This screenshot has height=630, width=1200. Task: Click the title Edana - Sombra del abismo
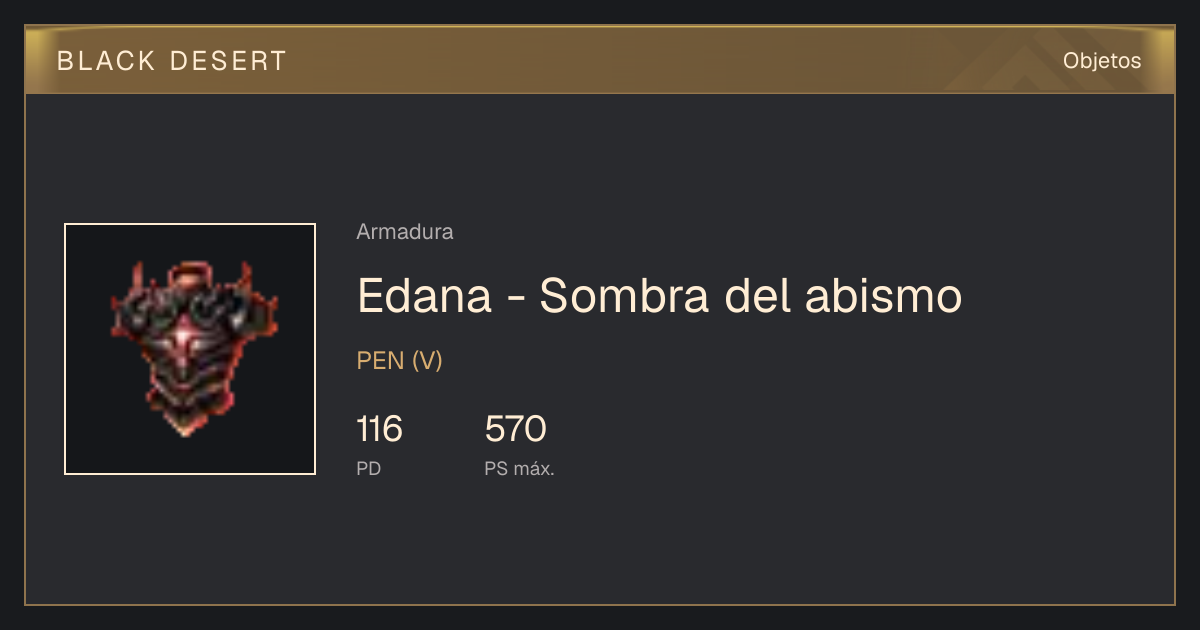coord(659,296)
